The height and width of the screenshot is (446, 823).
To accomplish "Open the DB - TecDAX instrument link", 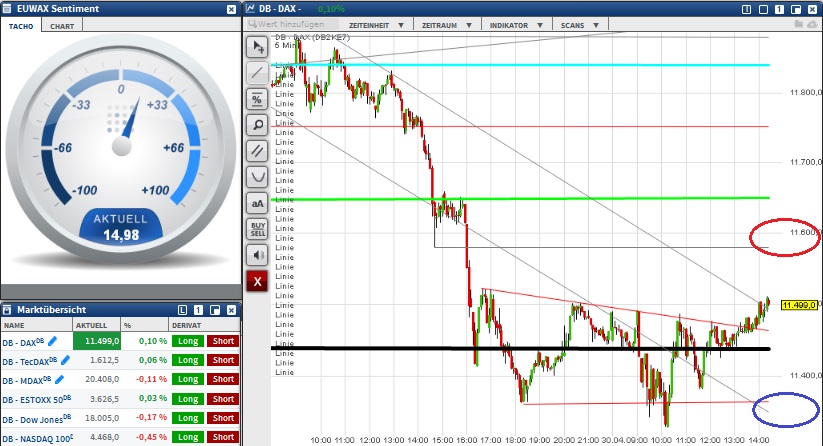I will (x=29, y=361).
